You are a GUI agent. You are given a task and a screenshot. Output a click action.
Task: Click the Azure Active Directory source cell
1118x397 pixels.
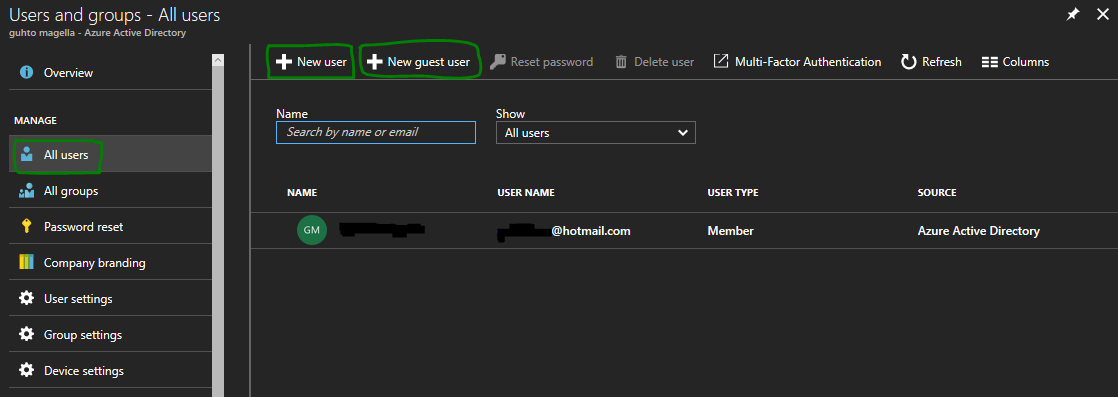pyautogui.click(x=978, y=231)
